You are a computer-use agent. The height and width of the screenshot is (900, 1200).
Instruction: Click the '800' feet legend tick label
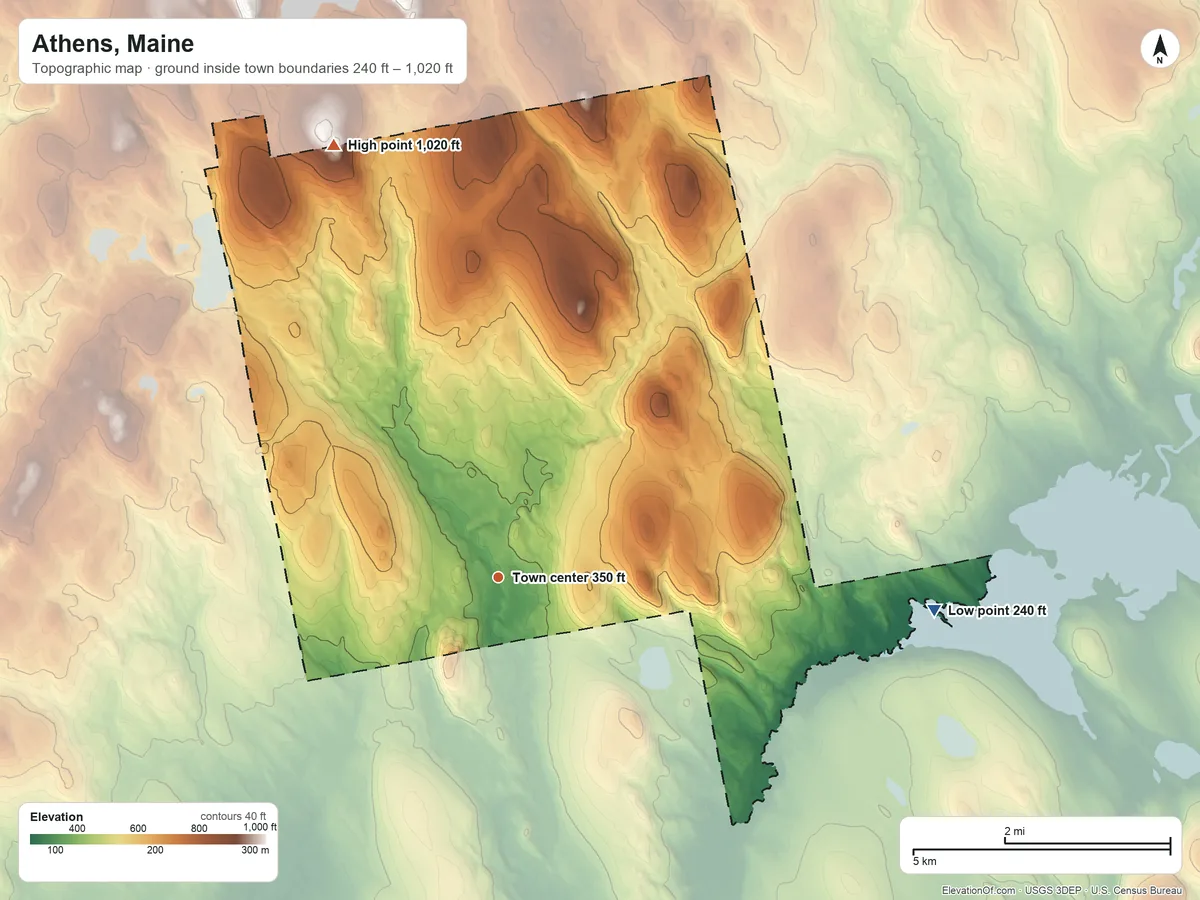tap(199, 828)
